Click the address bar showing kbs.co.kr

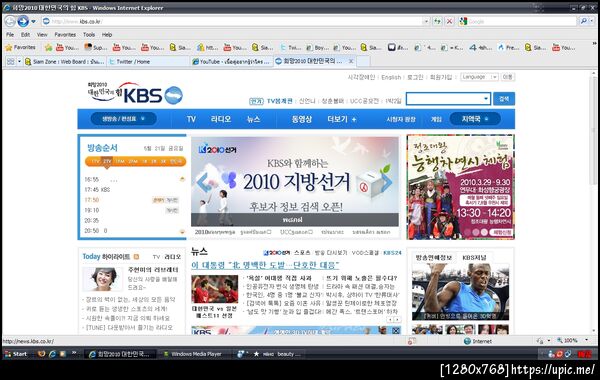[233, 21]
